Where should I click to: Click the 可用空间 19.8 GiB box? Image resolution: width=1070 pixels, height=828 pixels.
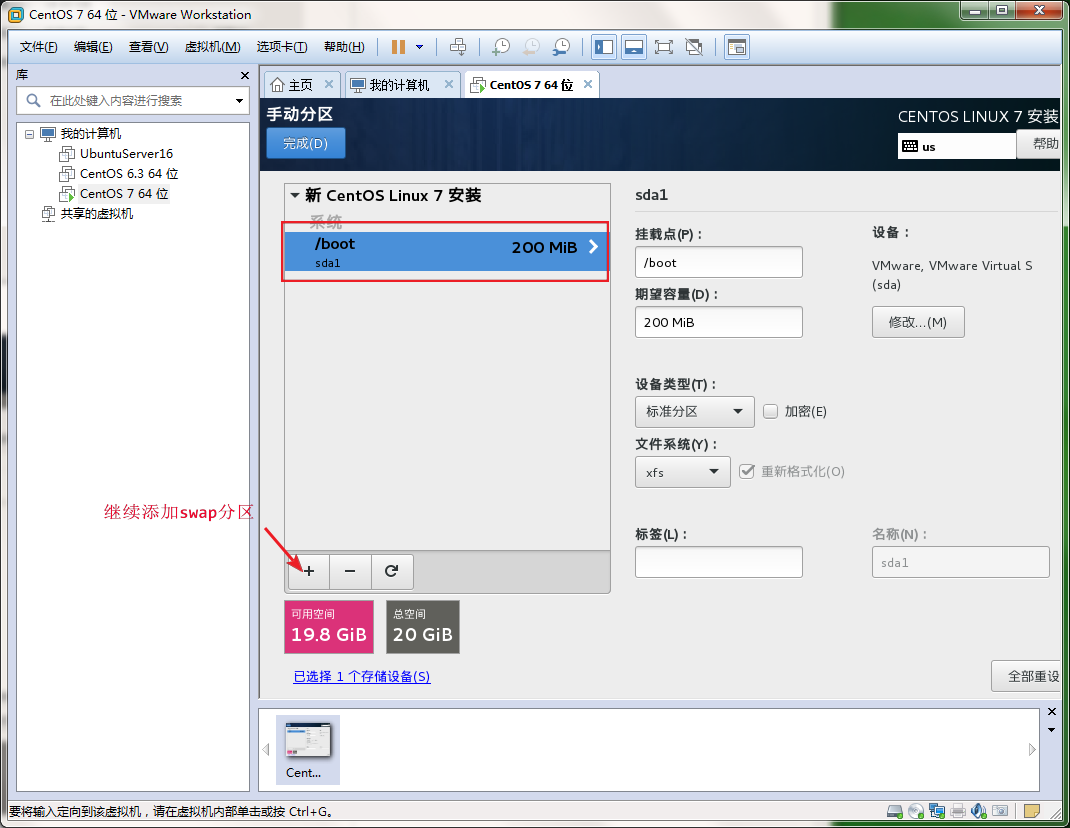(x=329, y=627)
